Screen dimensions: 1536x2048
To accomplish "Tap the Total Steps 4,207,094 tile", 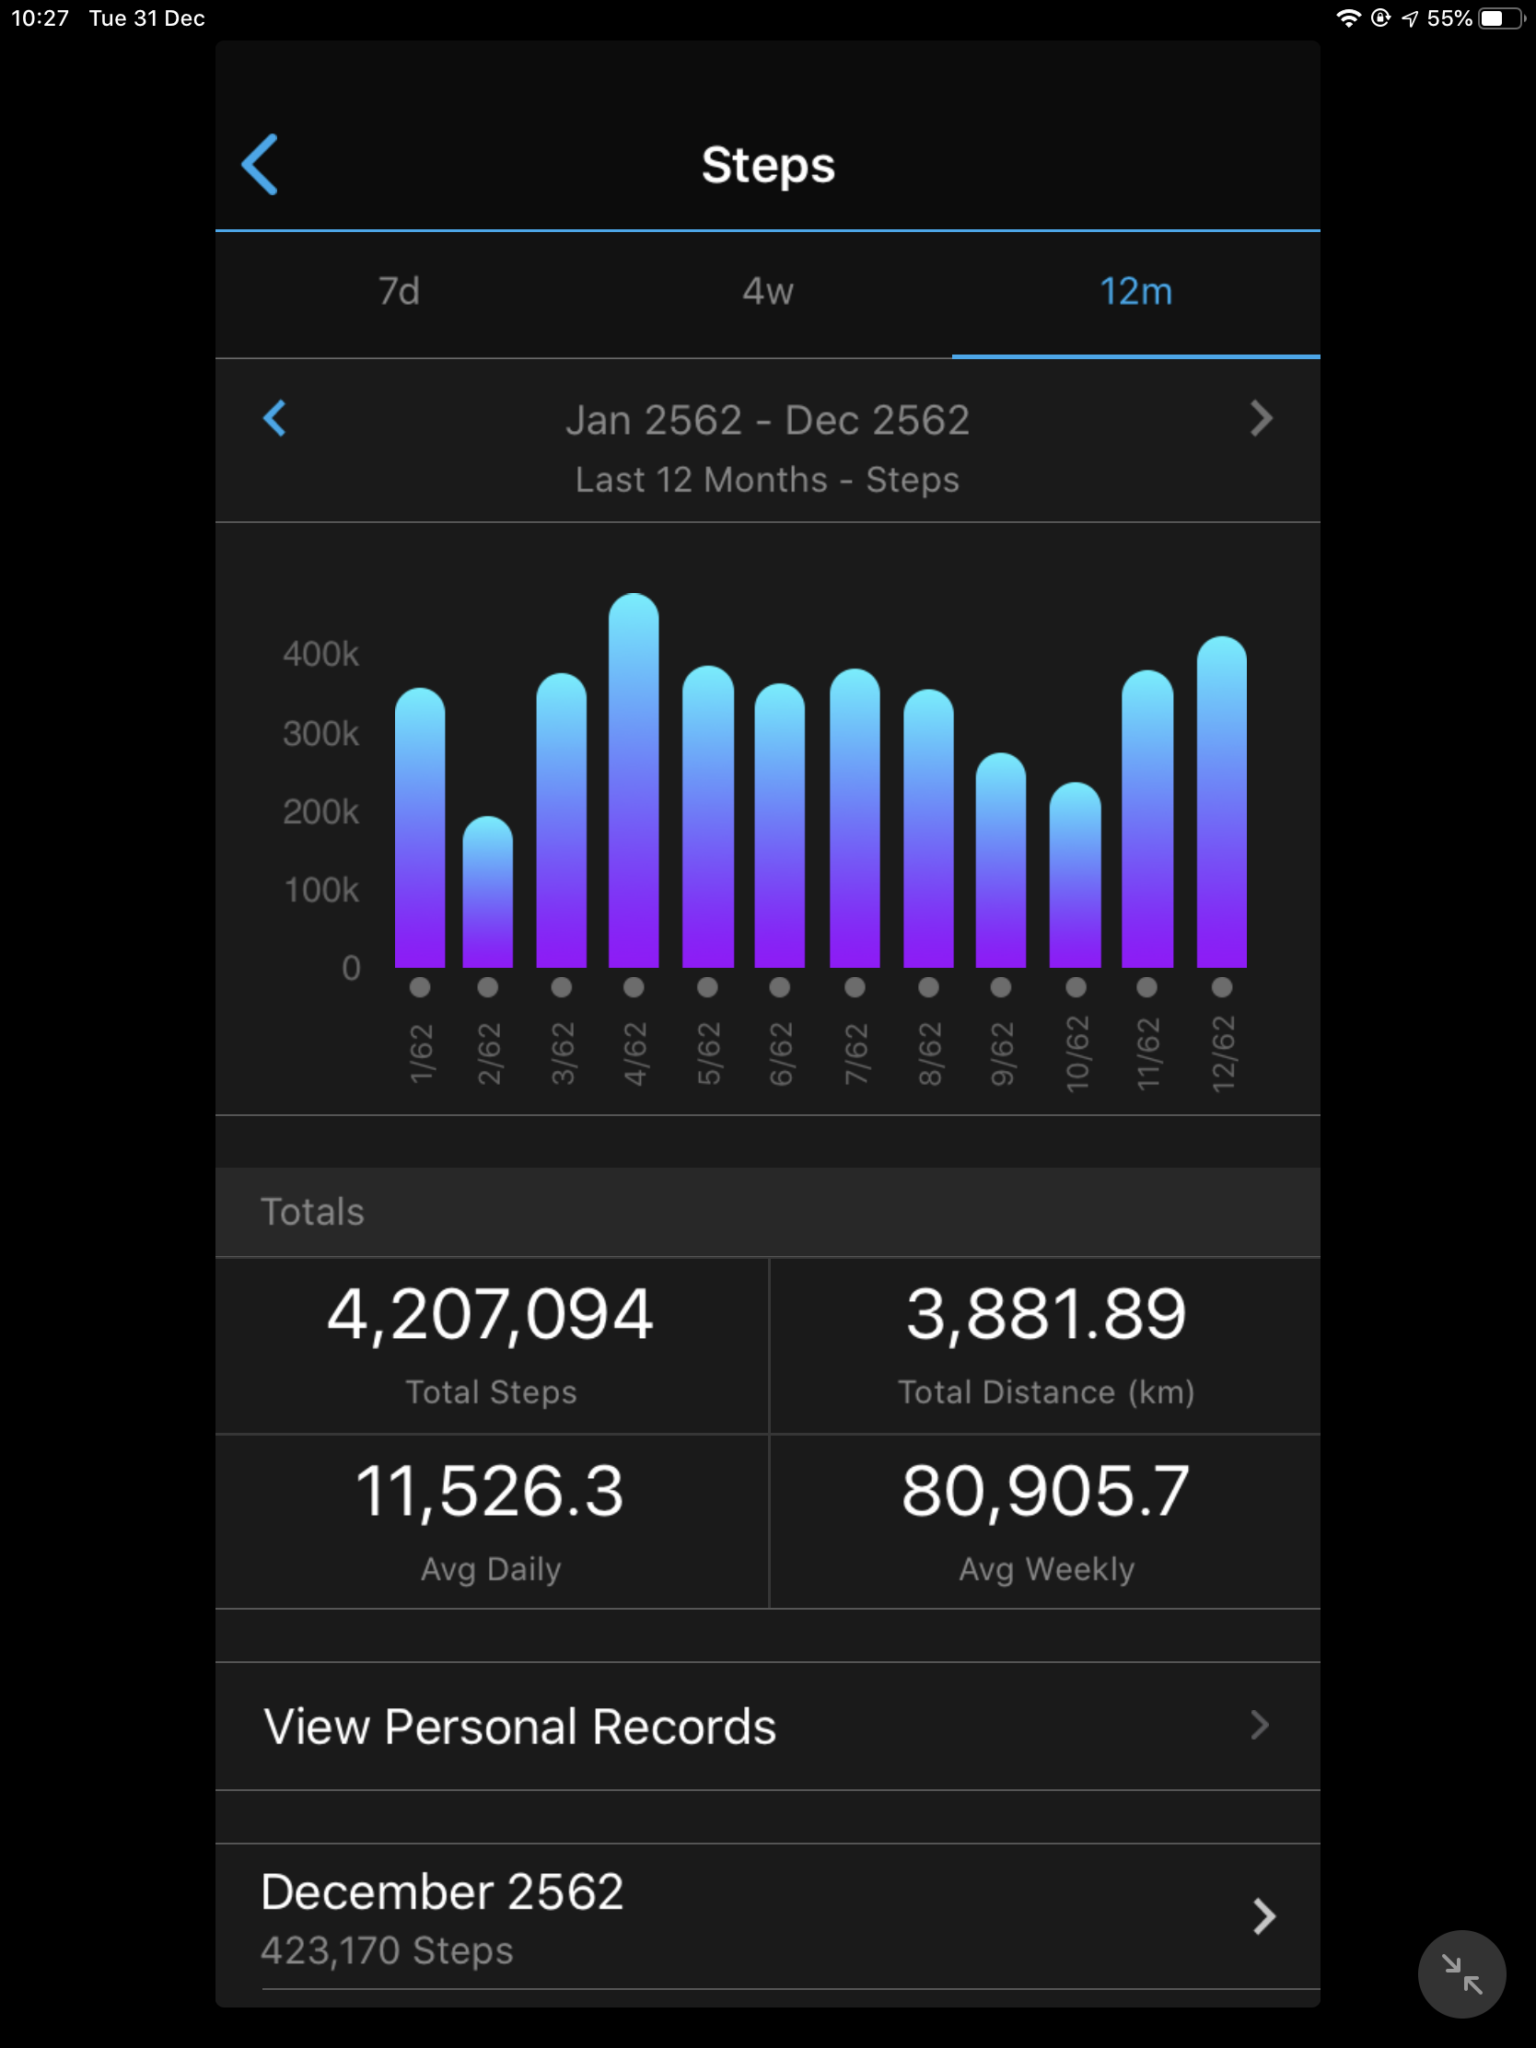I will 491,1344.
